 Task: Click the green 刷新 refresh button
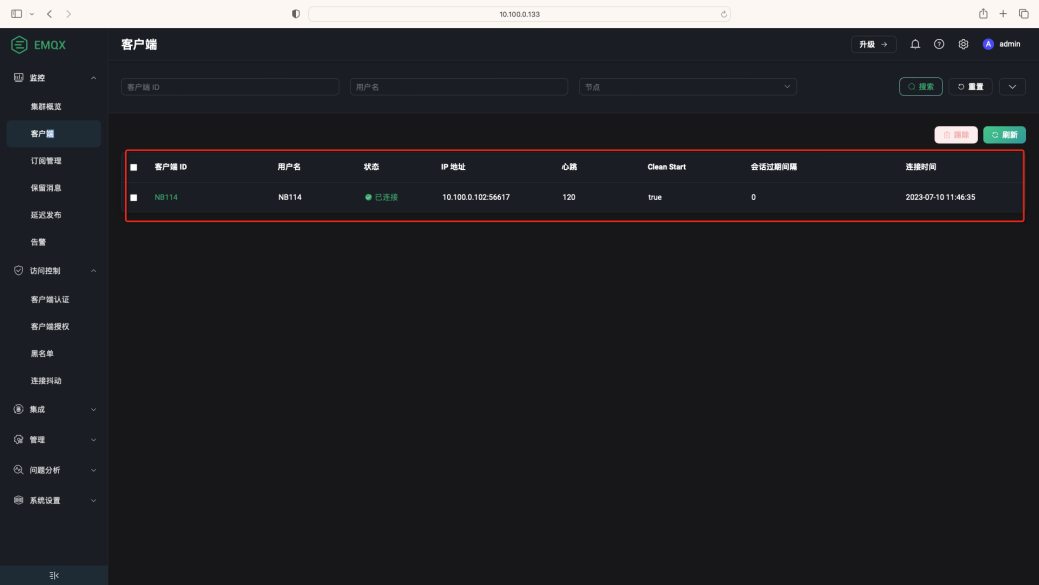pos(1004,135)
